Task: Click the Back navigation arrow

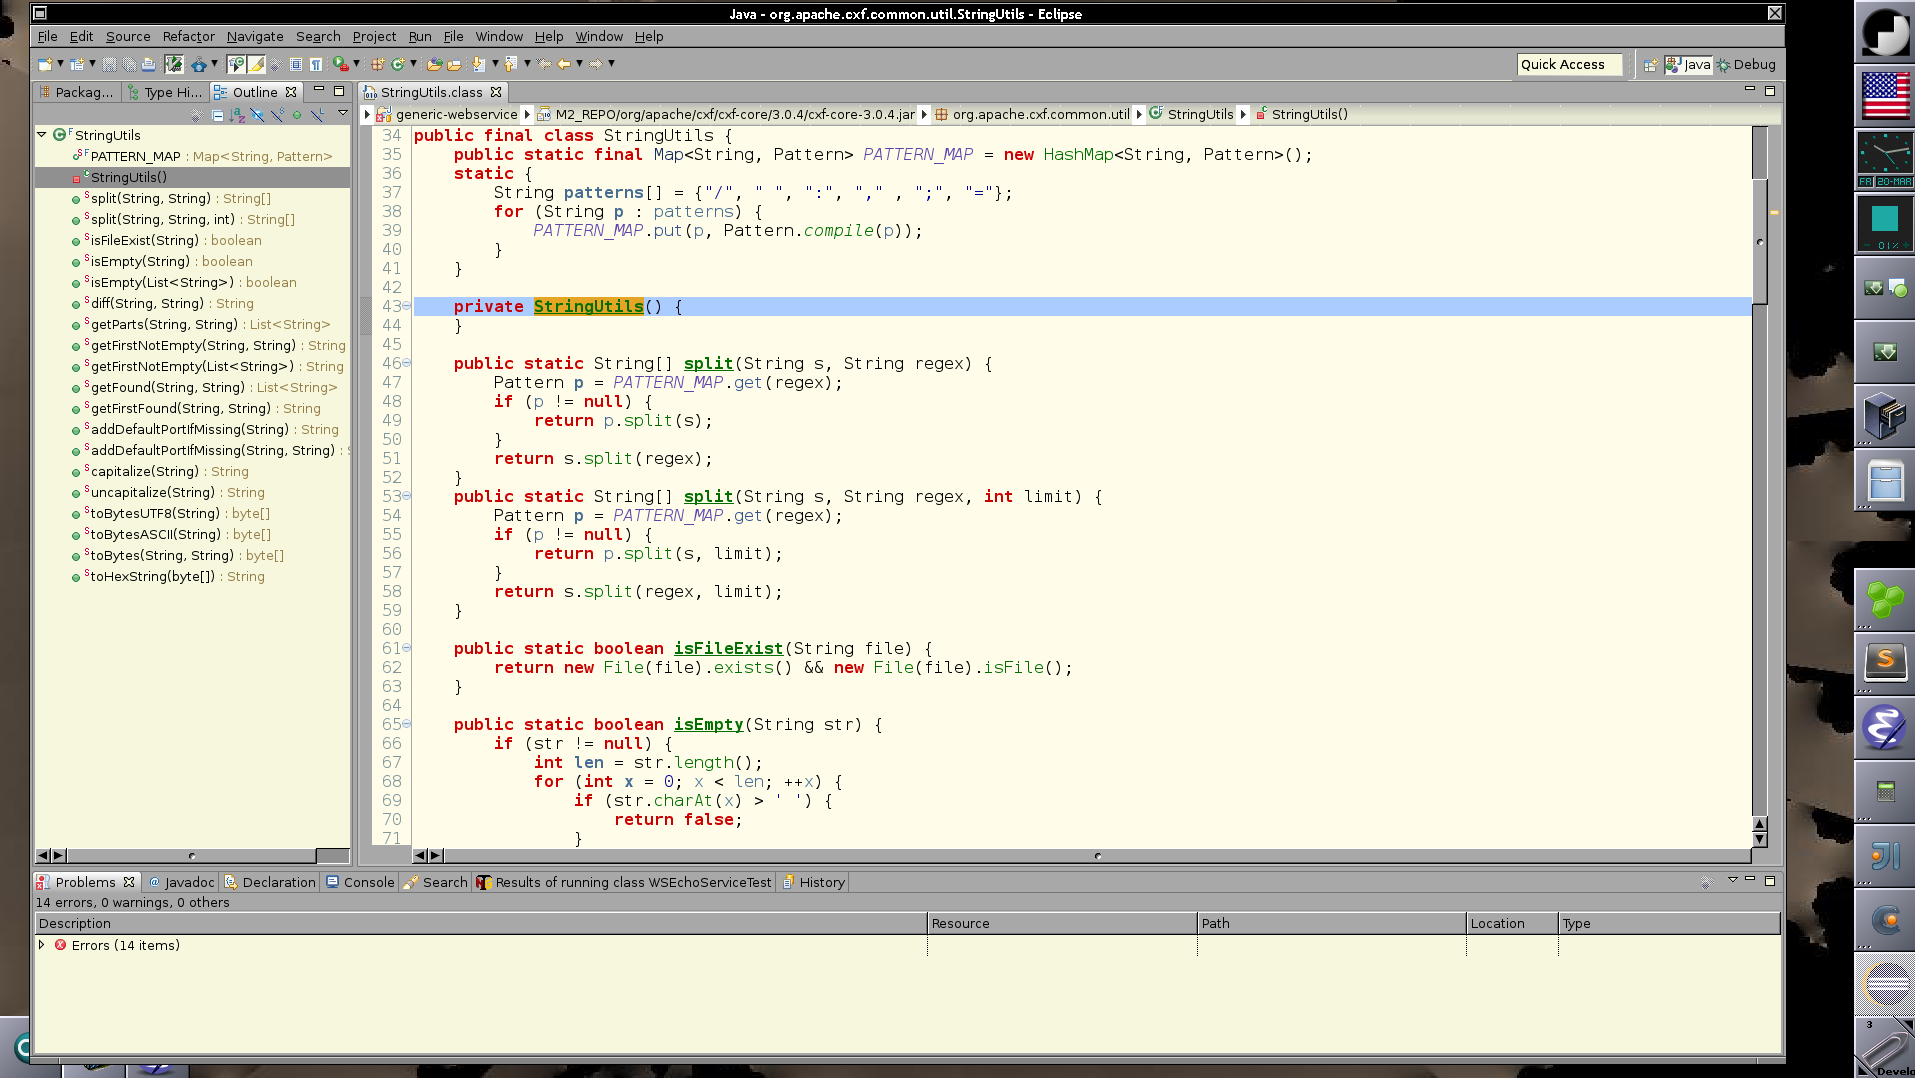Action: [x=564, y=64]
